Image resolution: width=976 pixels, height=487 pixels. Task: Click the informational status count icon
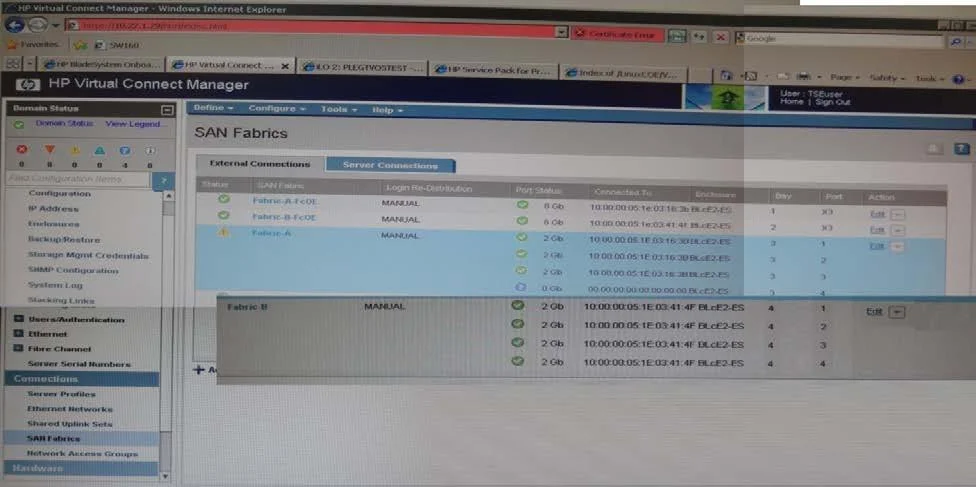coord(149,151)
